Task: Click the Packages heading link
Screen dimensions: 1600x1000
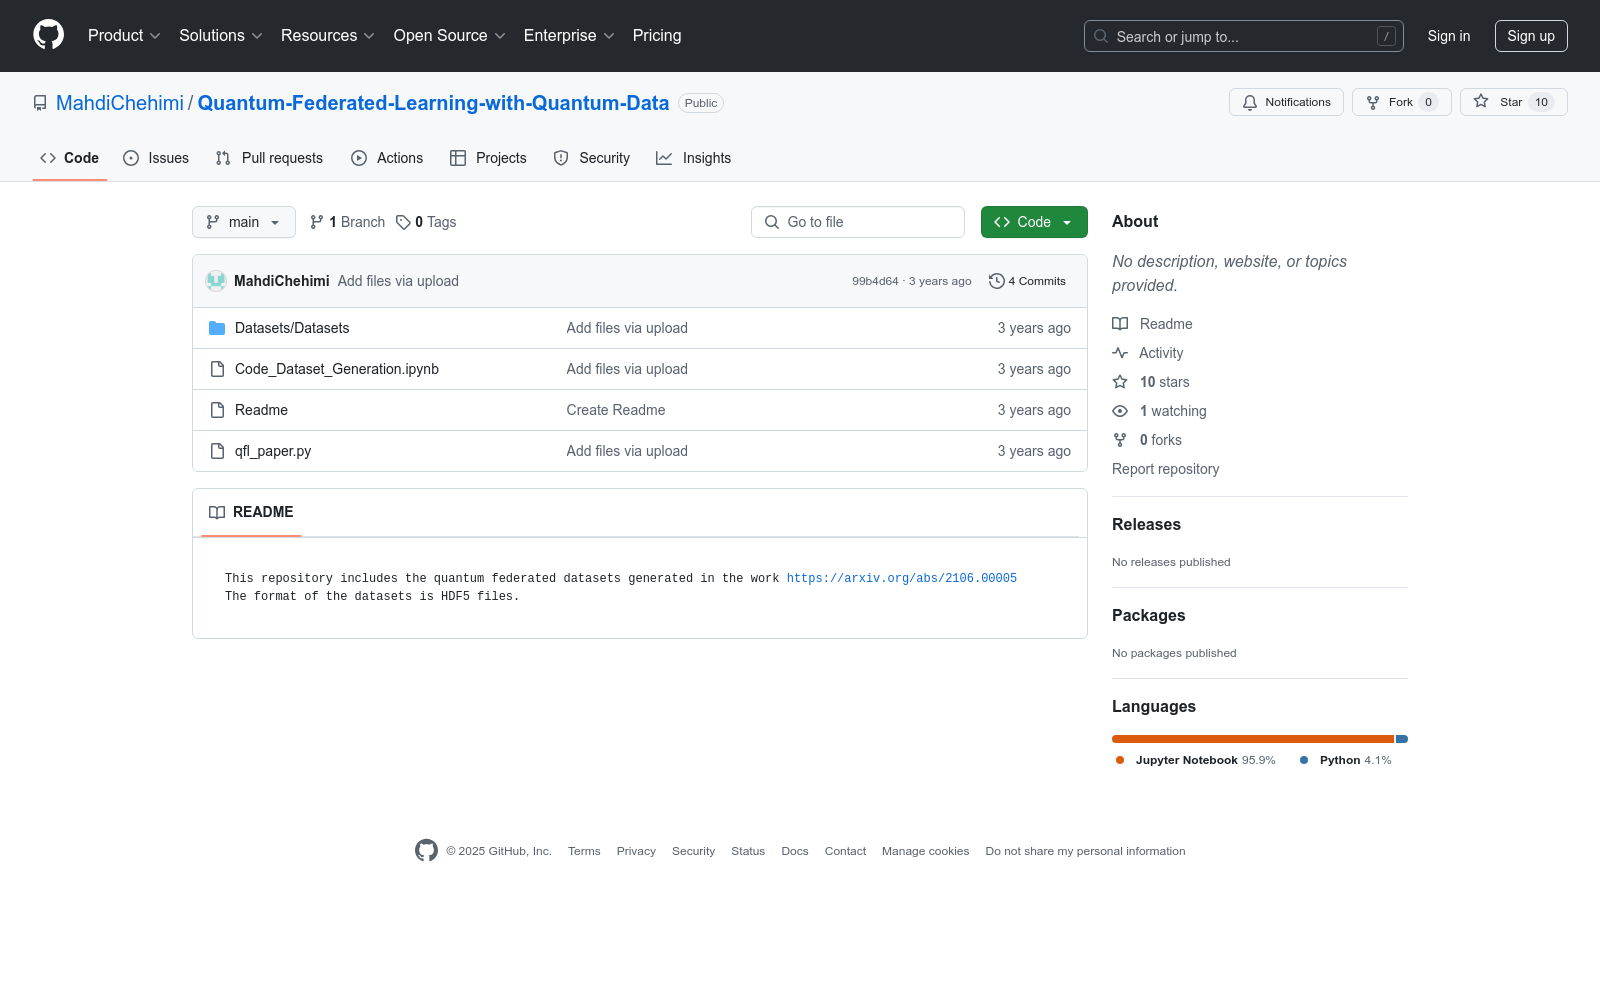Action: point(1149,616)
